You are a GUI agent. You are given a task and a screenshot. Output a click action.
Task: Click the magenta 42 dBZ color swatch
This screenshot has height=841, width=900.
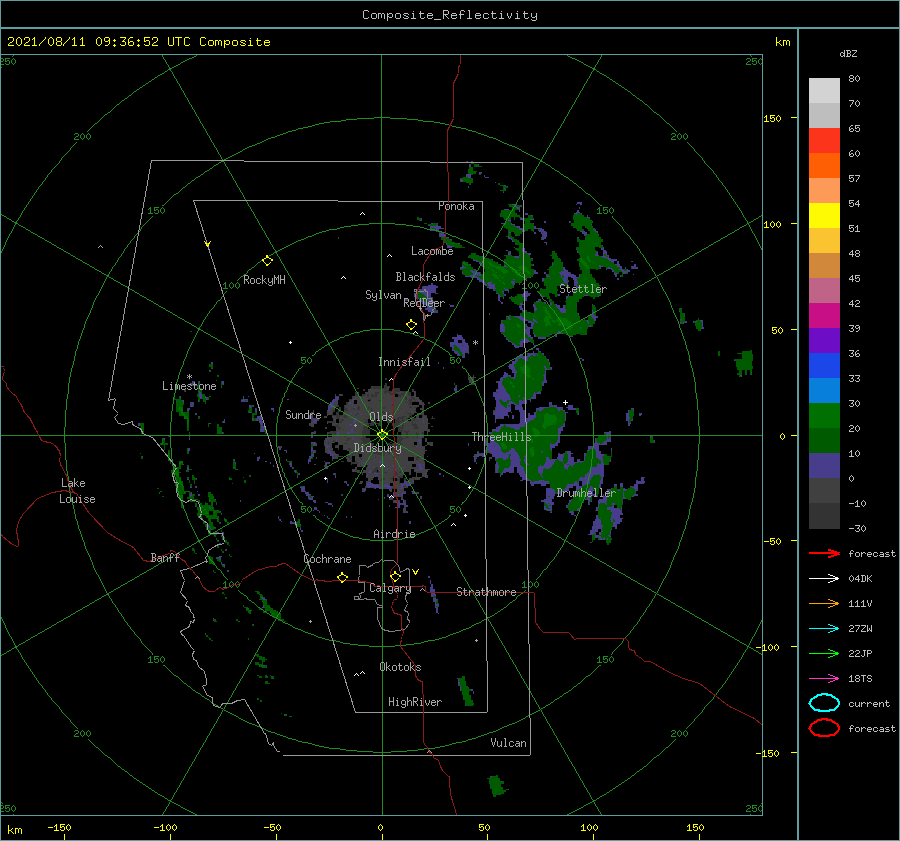click(824, 315)
